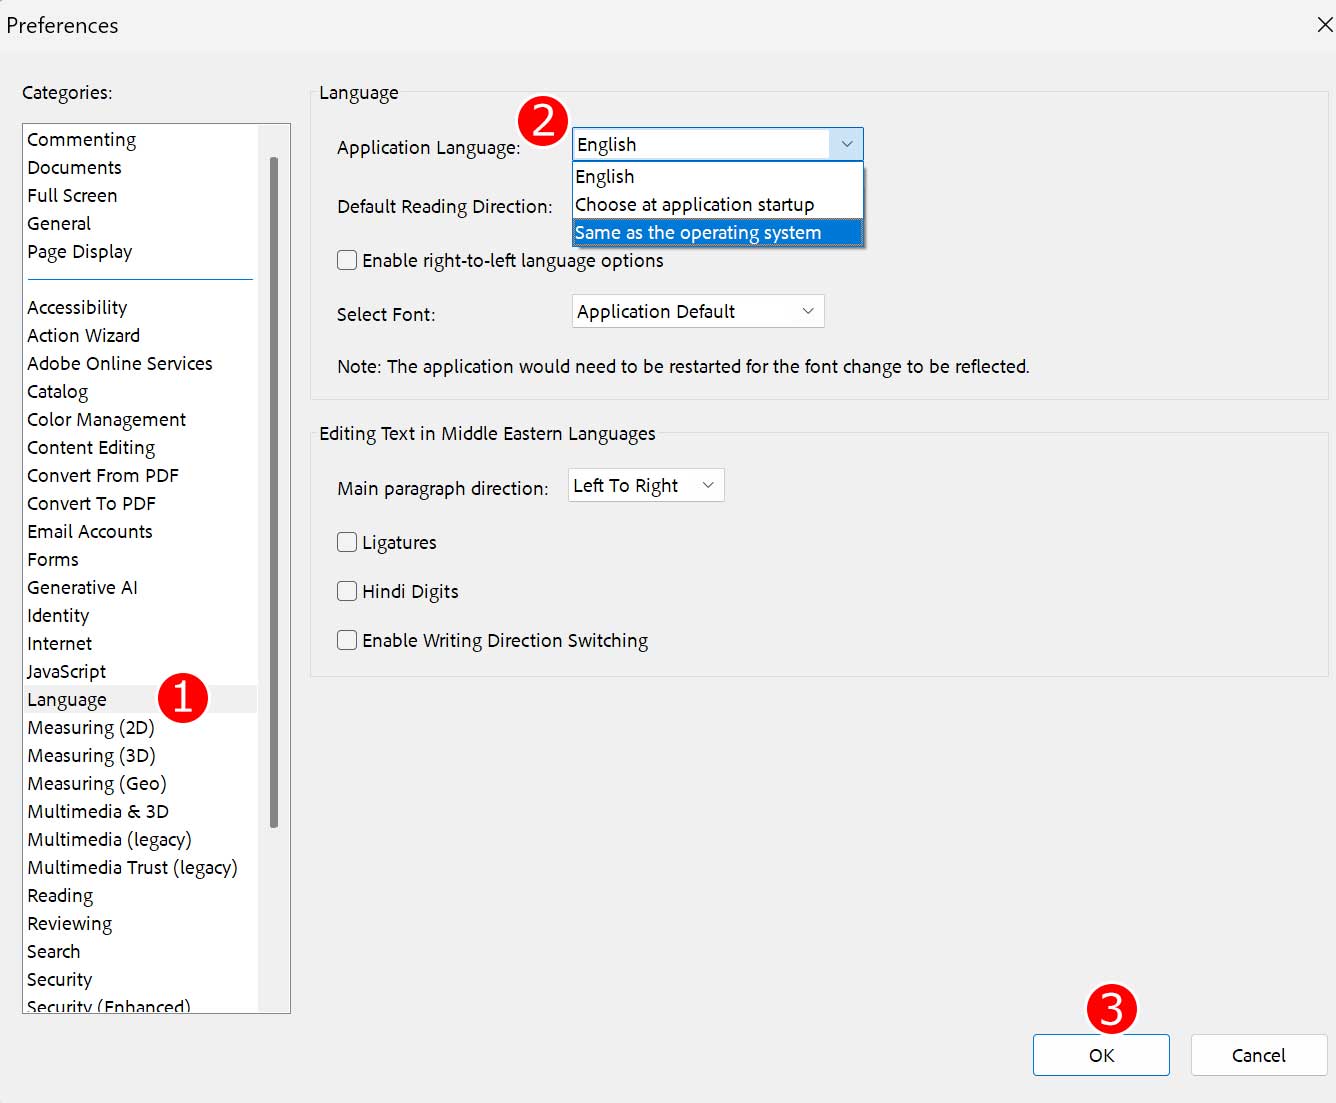Select Internet category
Image resolution: width=1336 pixels, height=1103 pixels.
pos(60,644)
